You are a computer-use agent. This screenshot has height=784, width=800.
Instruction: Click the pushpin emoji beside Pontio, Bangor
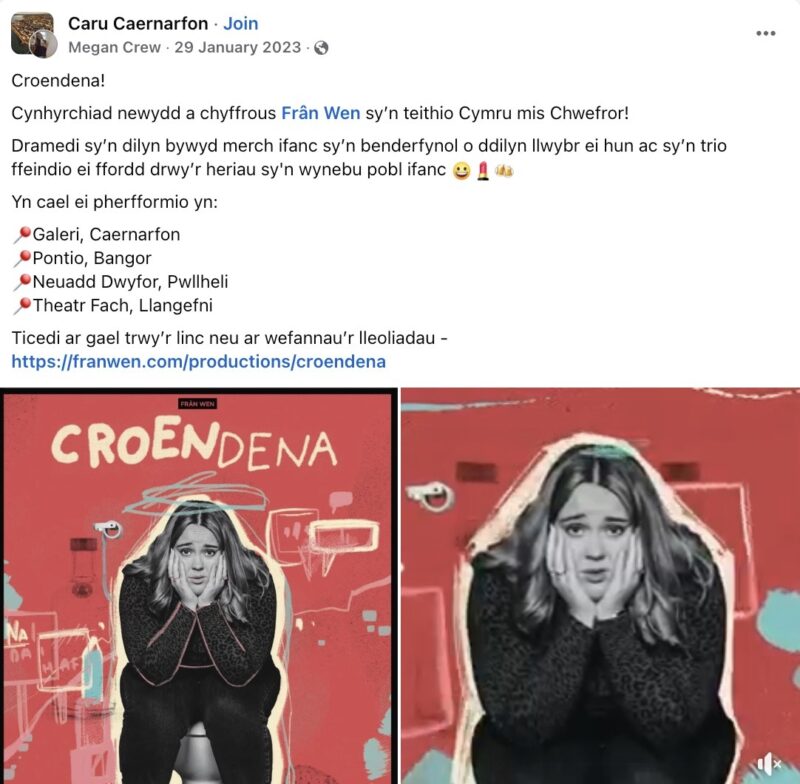[22, 258]
